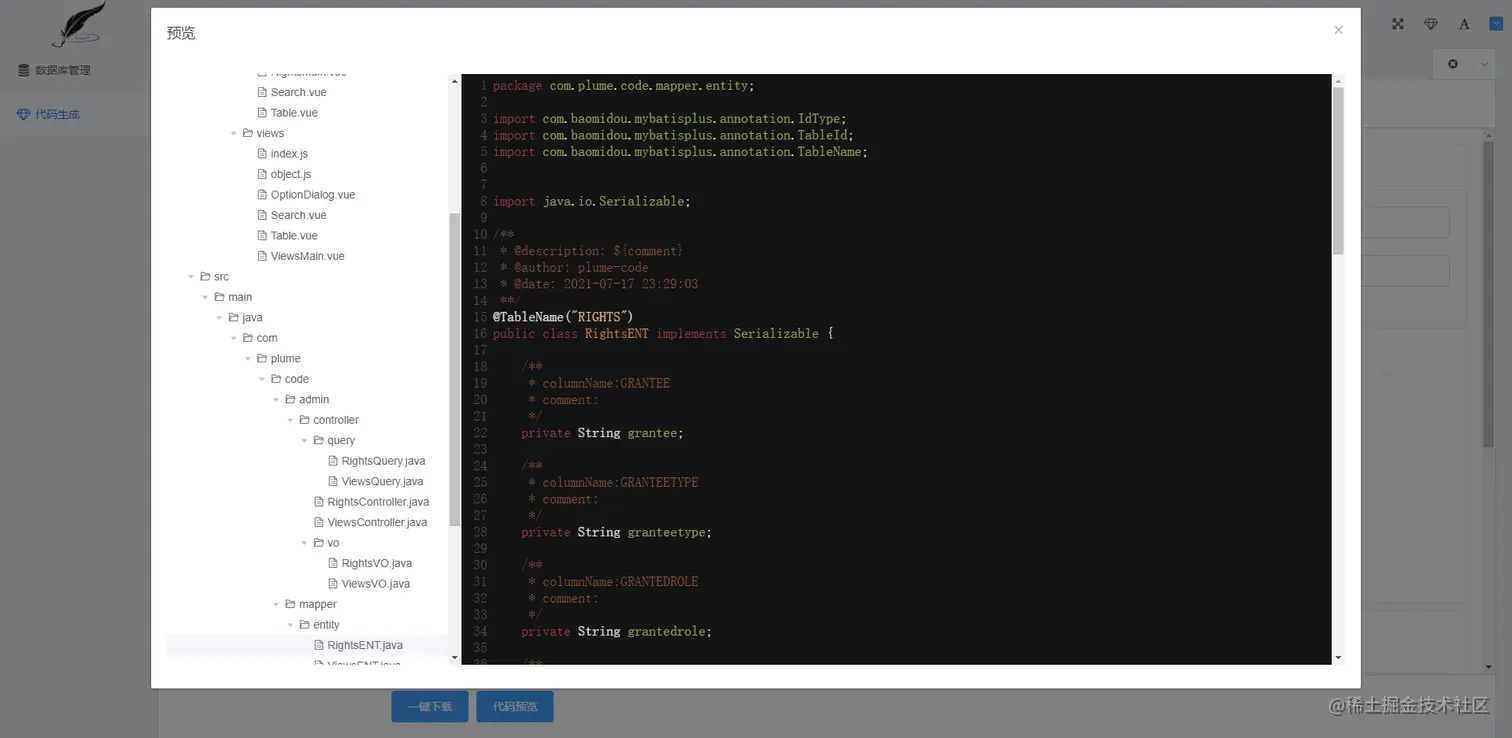Open the blue dropdown in top-right corner
Viewport: 1512px width, 738px height.
pos(1496,23)
